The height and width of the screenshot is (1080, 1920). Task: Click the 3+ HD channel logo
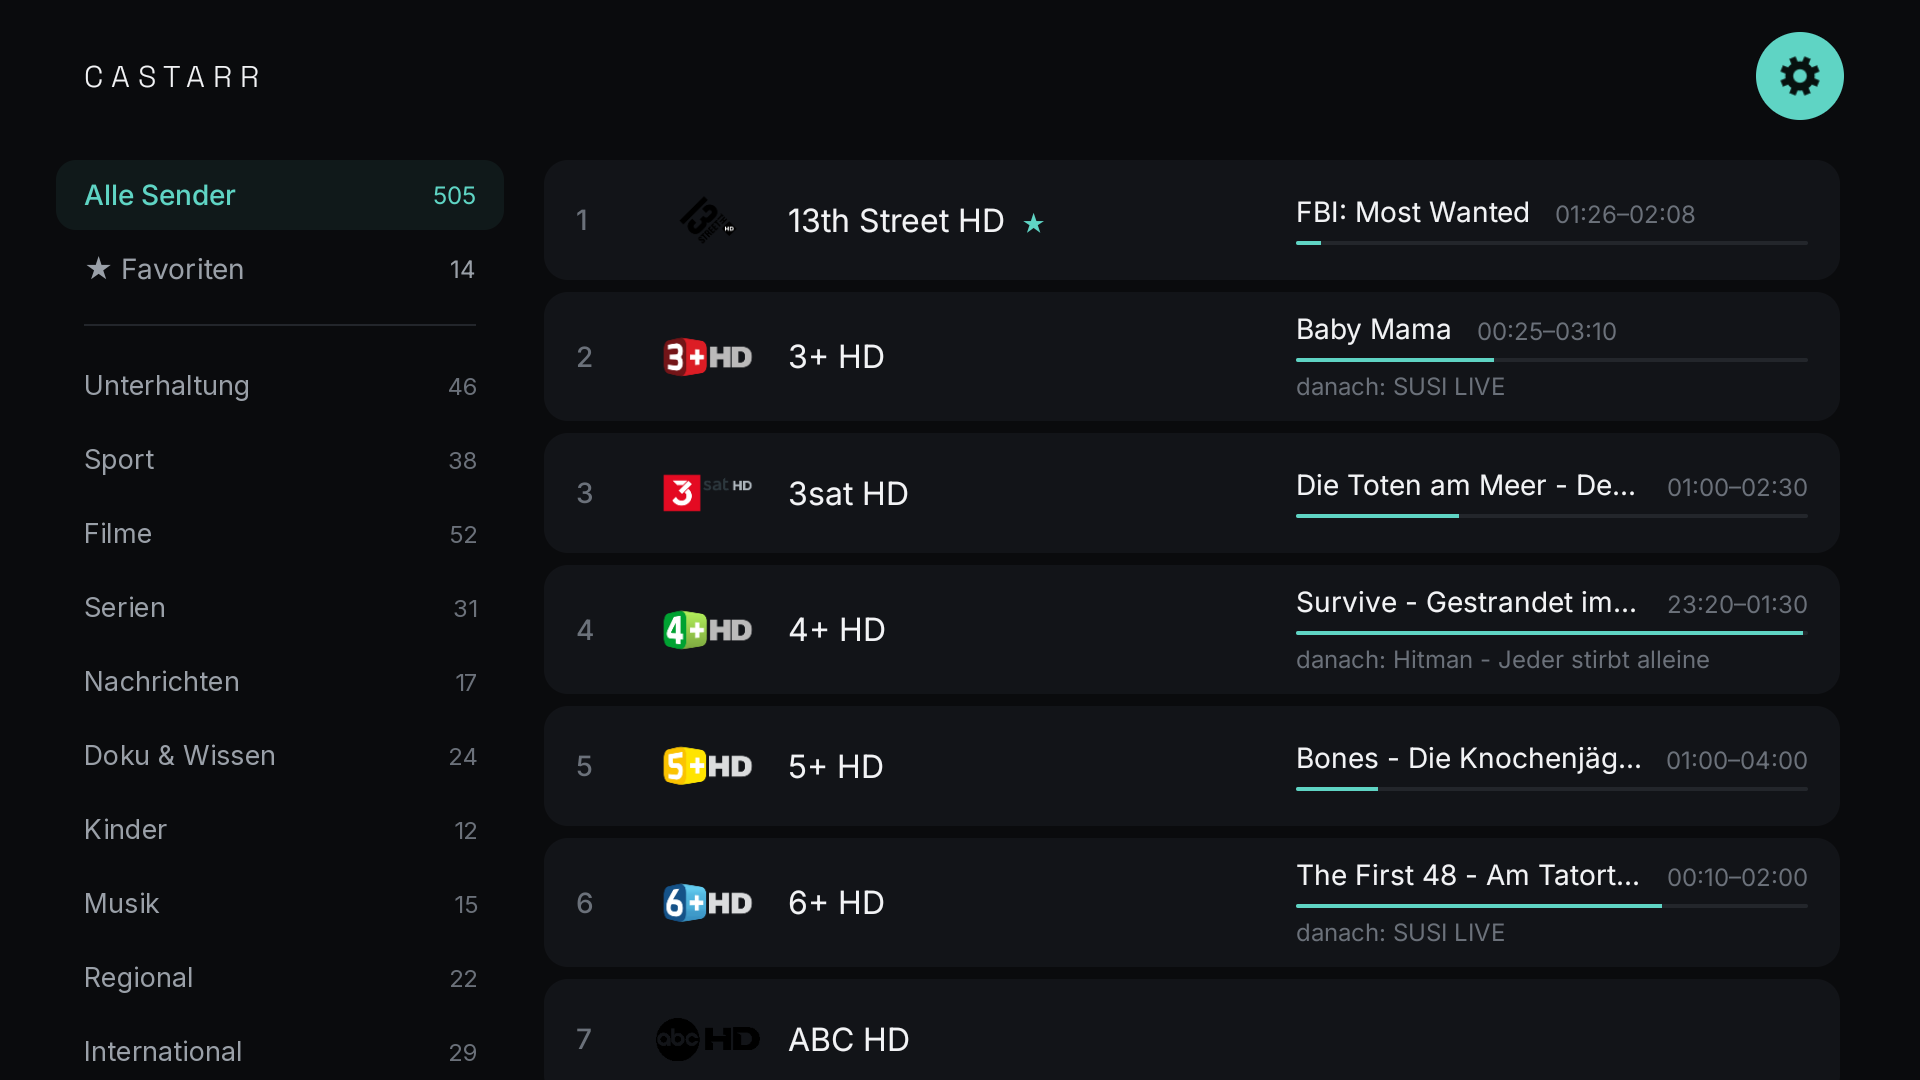coord(707,357)
